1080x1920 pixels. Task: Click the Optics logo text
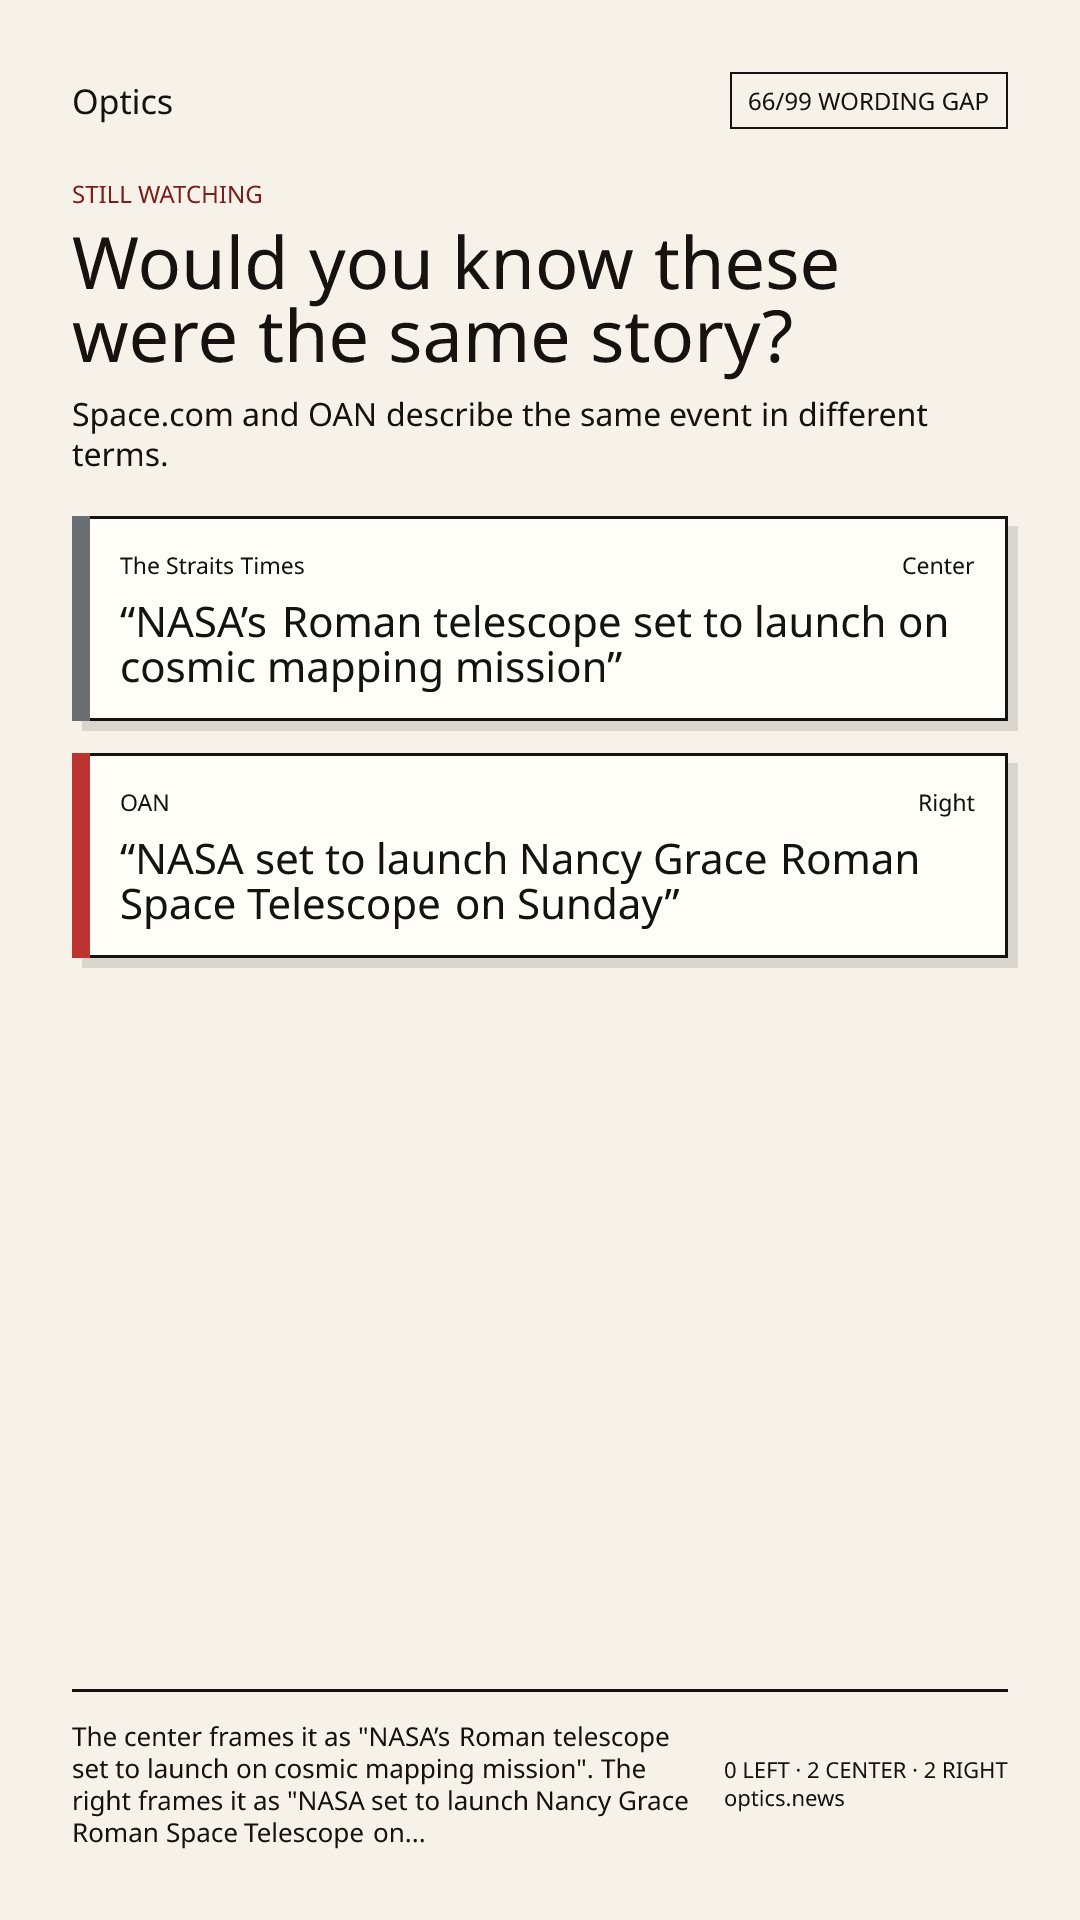point(122,102)
